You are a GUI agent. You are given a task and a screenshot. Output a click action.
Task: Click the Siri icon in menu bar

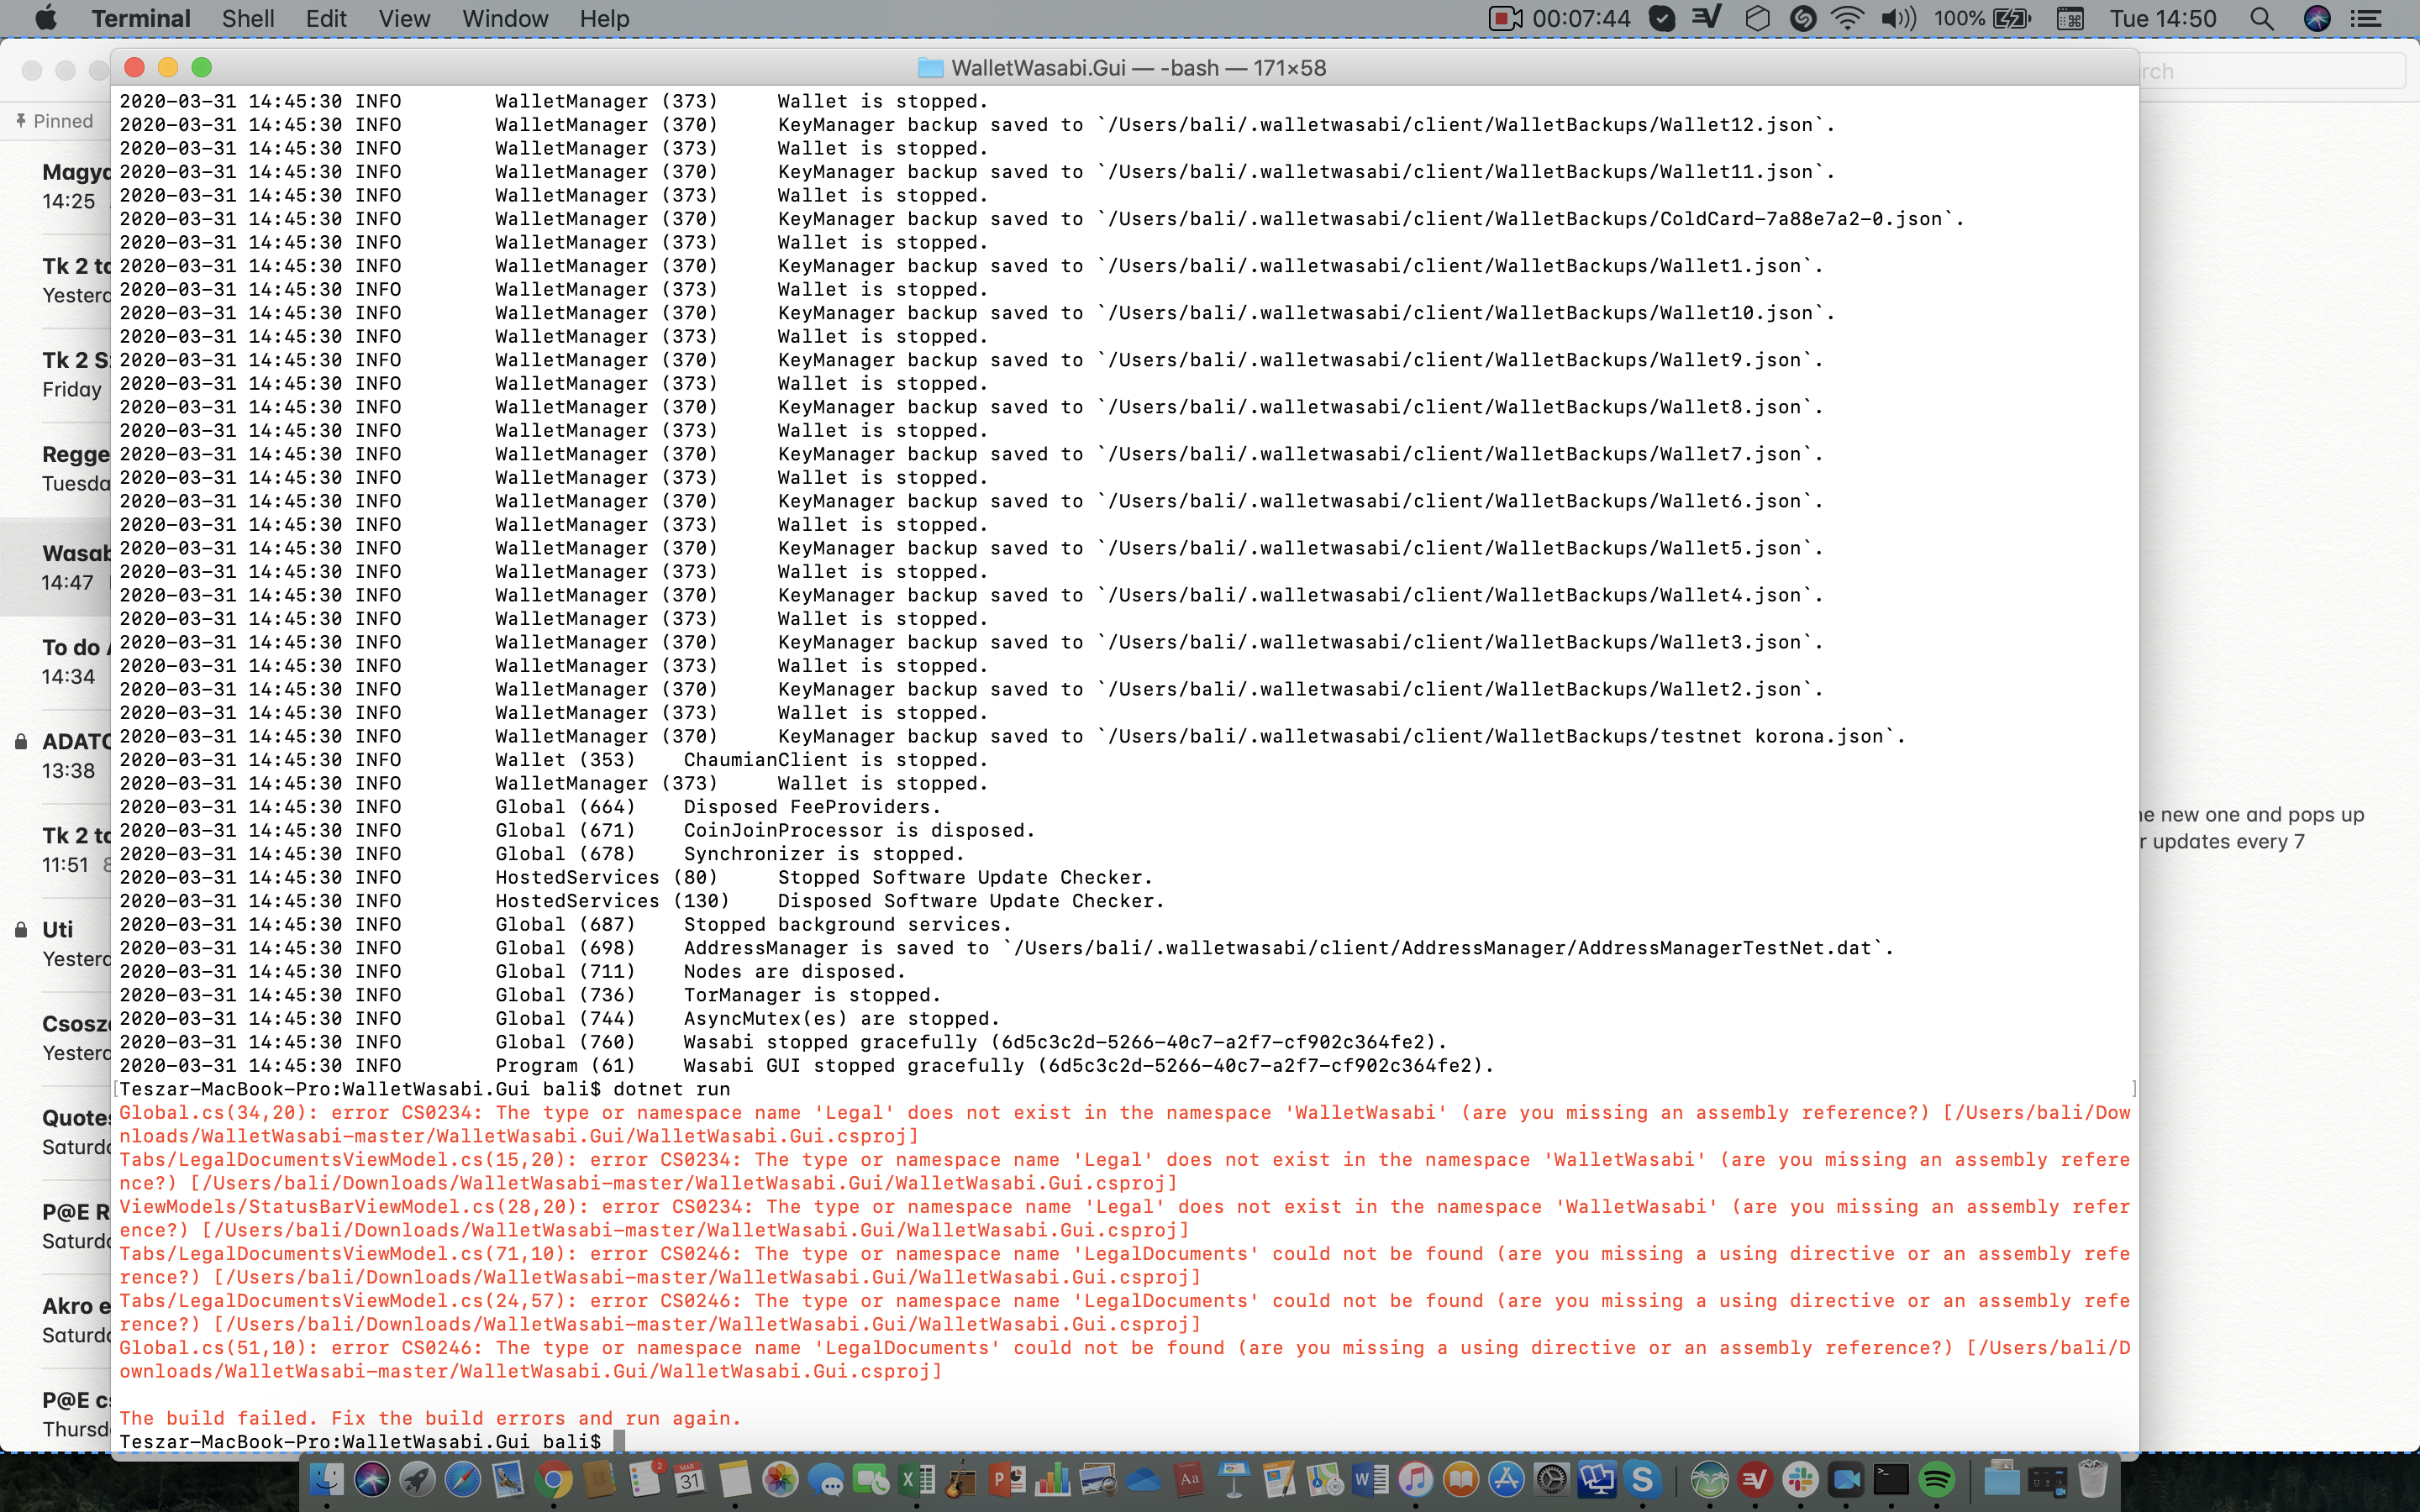click(2317, 19)
